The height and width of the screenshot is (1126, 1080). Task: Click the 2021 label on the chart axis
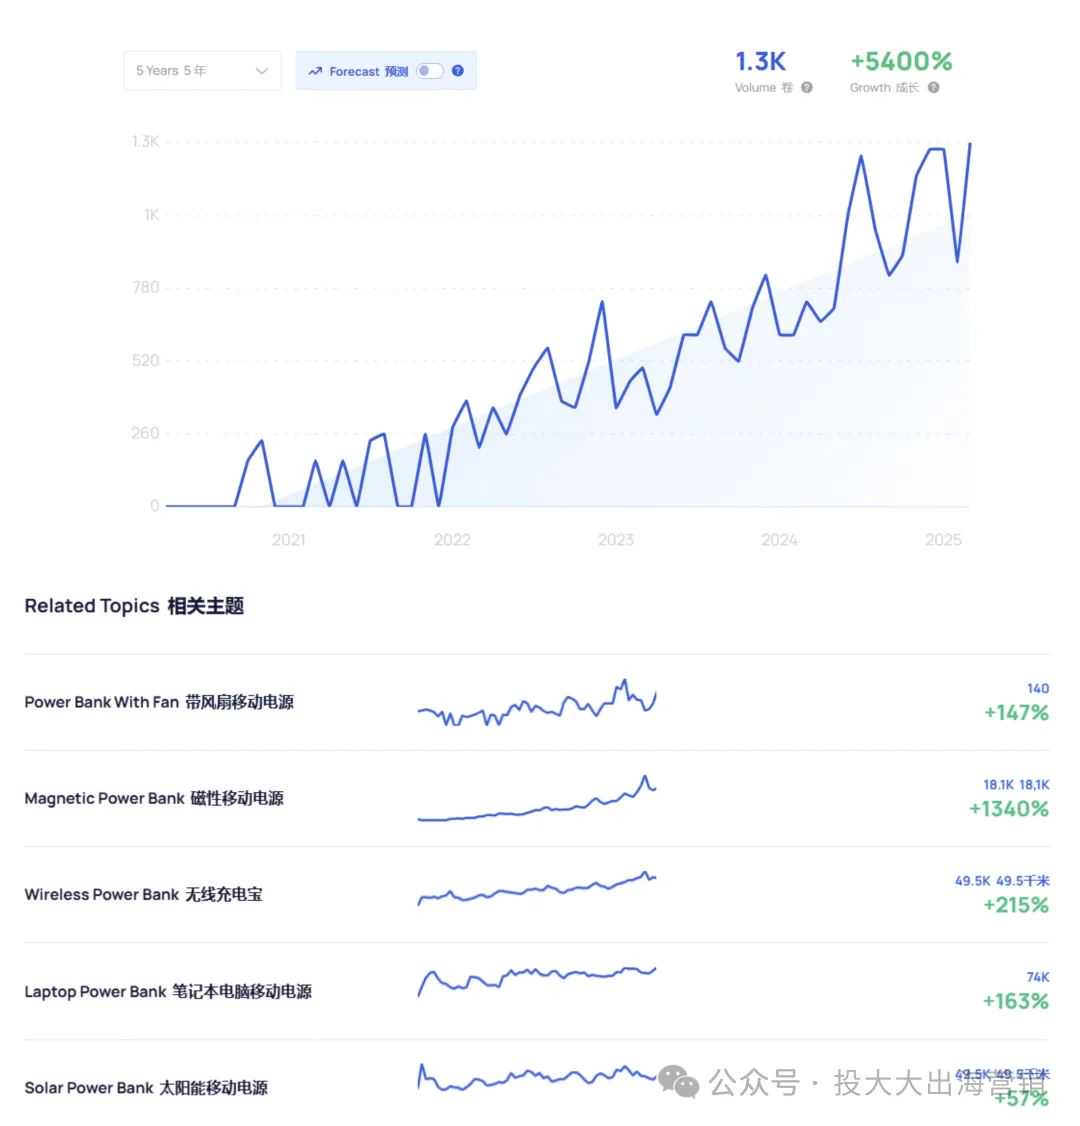coord(289,539)
